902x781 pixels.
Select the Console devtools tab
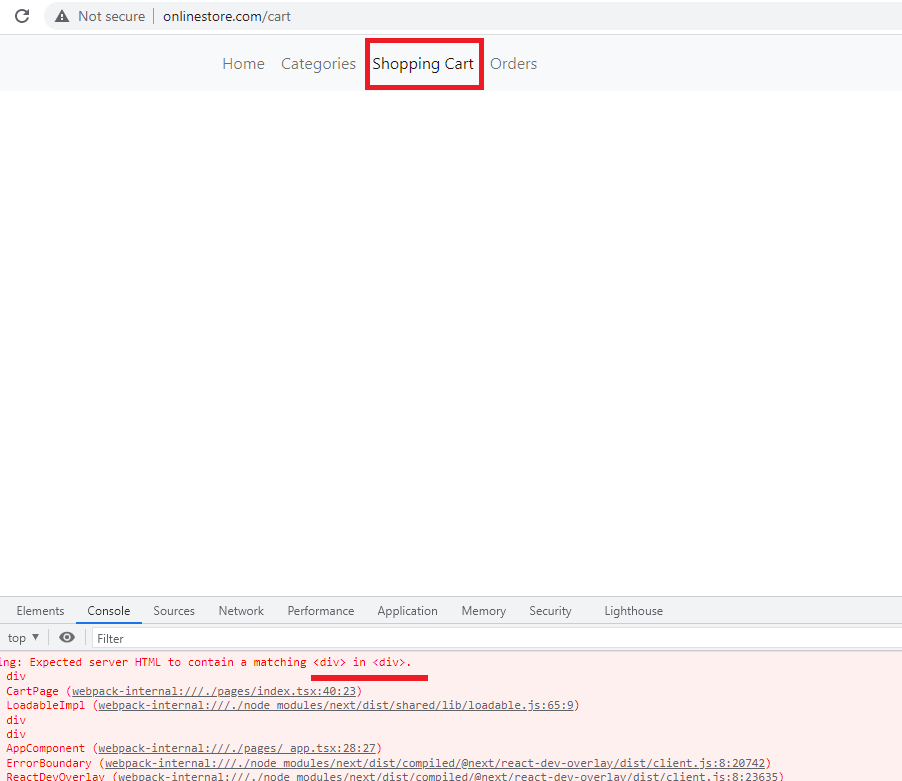(x=108, y=611)
